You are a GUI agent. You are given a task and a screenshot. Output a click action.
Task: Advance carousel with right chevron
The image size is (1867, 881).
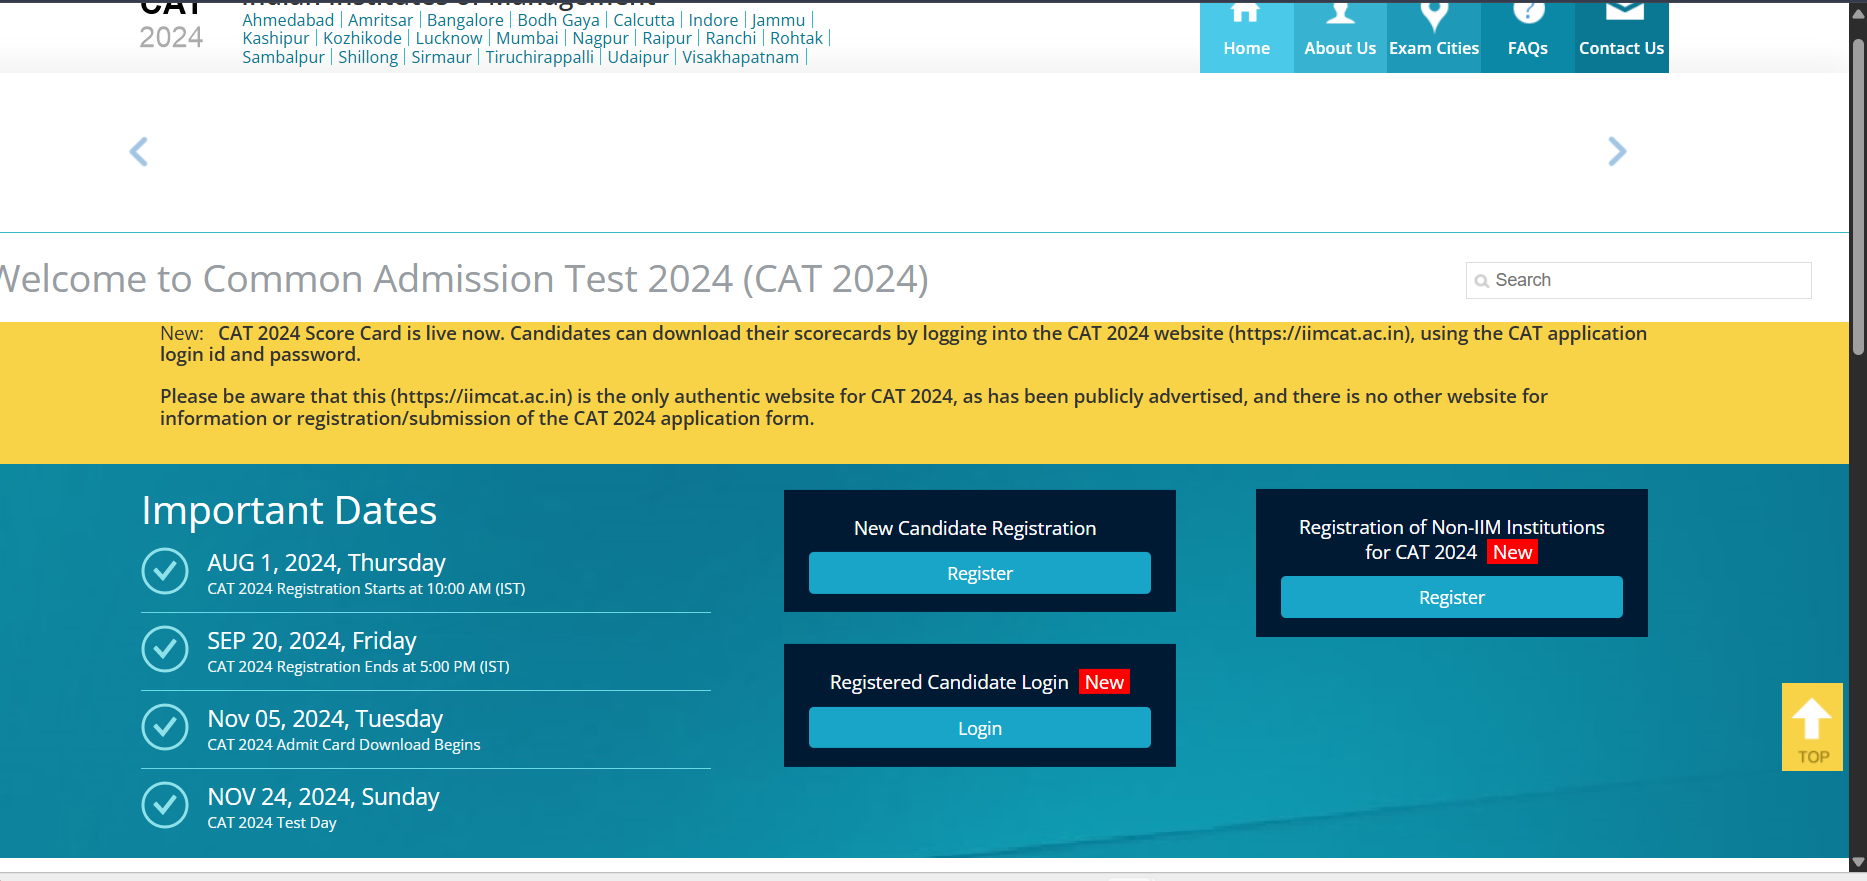(x=1617, y=152)
